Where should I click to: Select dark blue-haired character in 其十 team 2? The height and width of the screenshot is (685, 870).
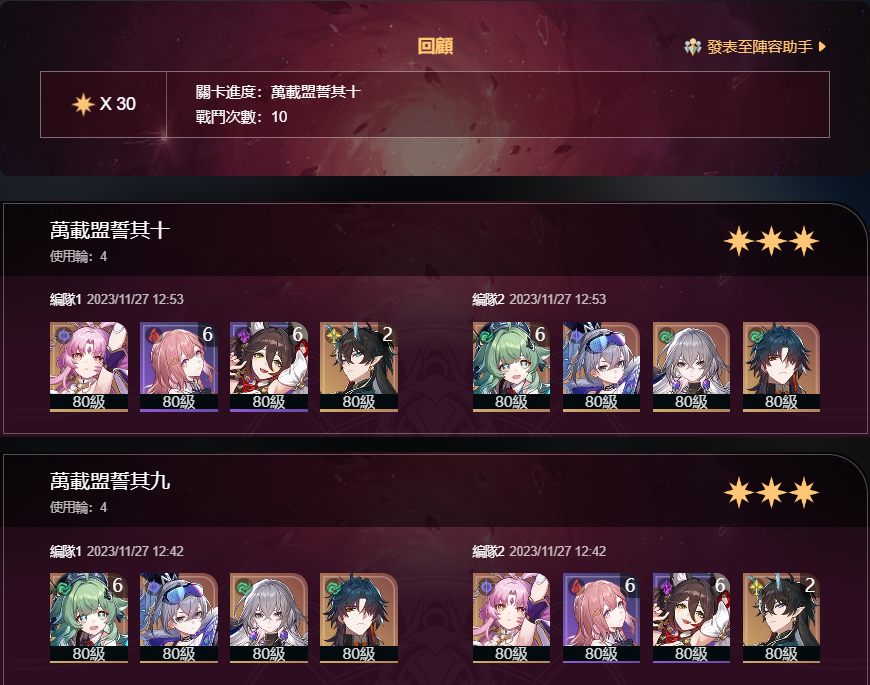[x=781, y=367]
